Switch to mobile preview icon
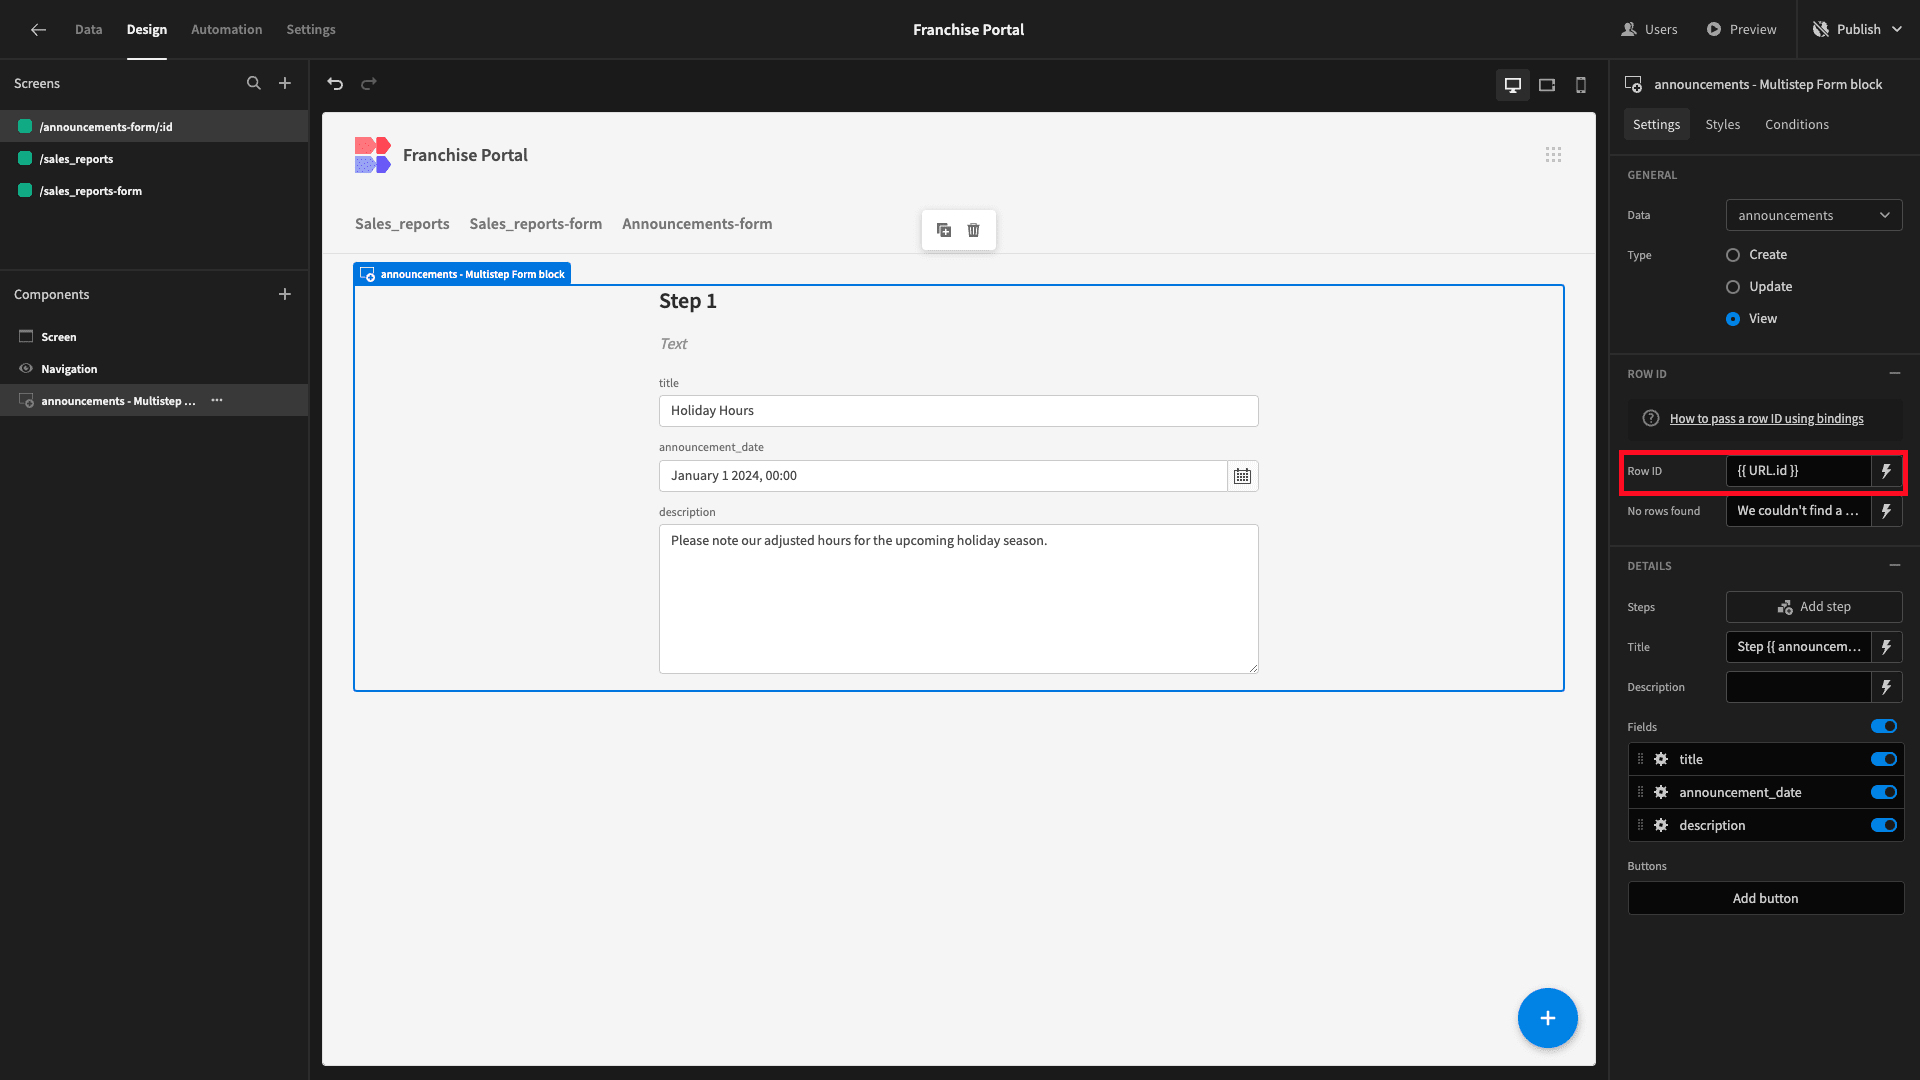Screen dimensions: 1920x1080 pos(1581,85)
